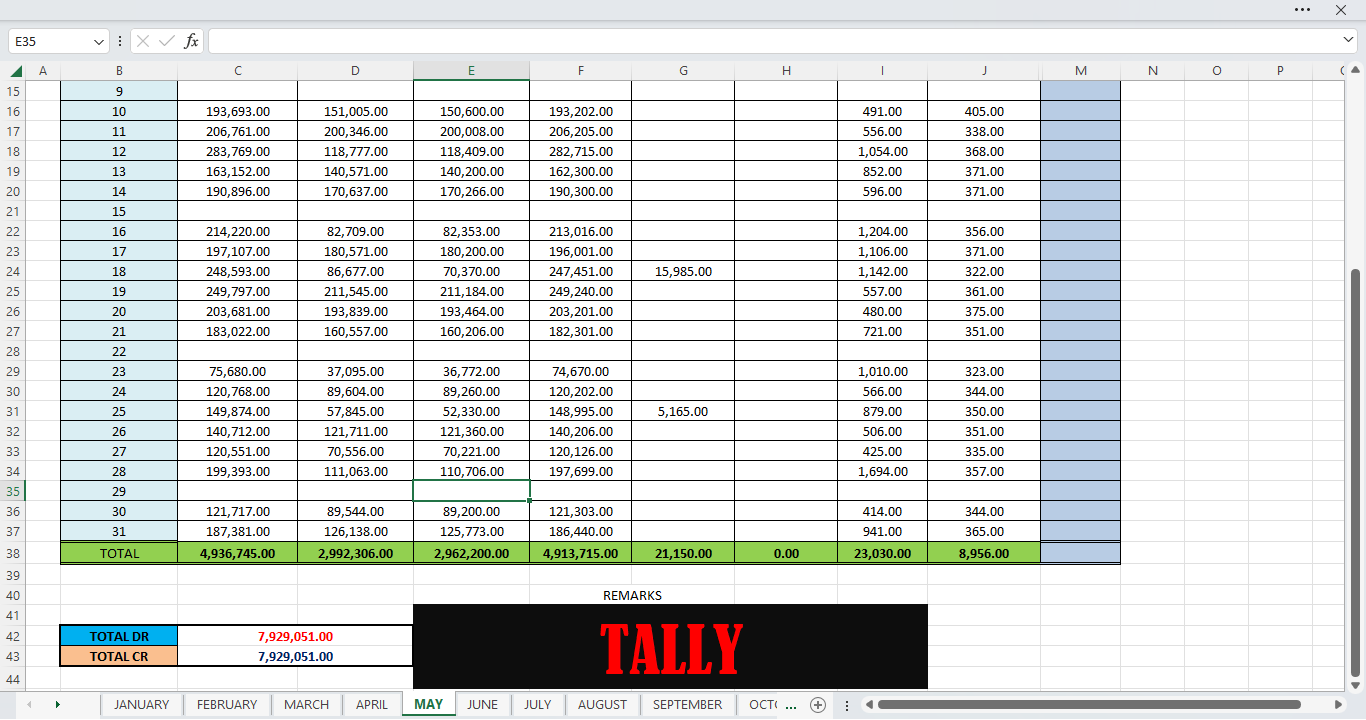Select total cell 23,030.00

coord(882,553)
